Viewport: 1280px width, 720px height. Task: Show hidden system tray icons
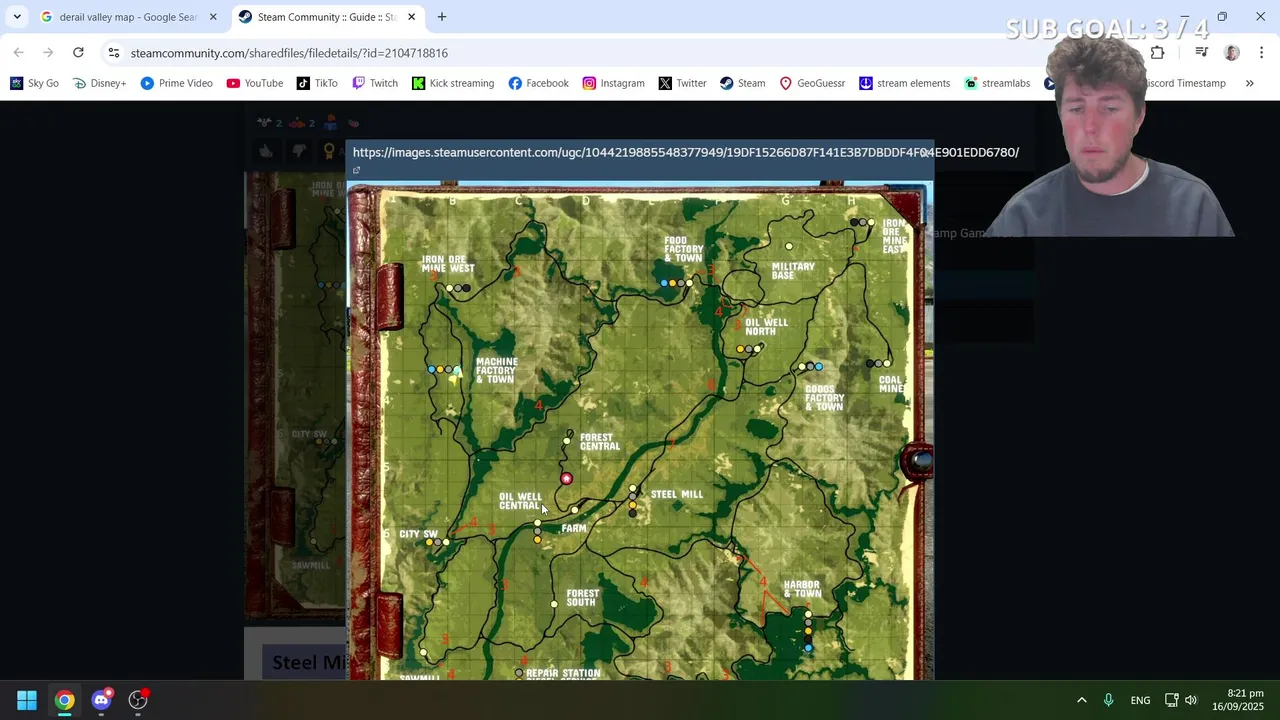pos(1081,700)
